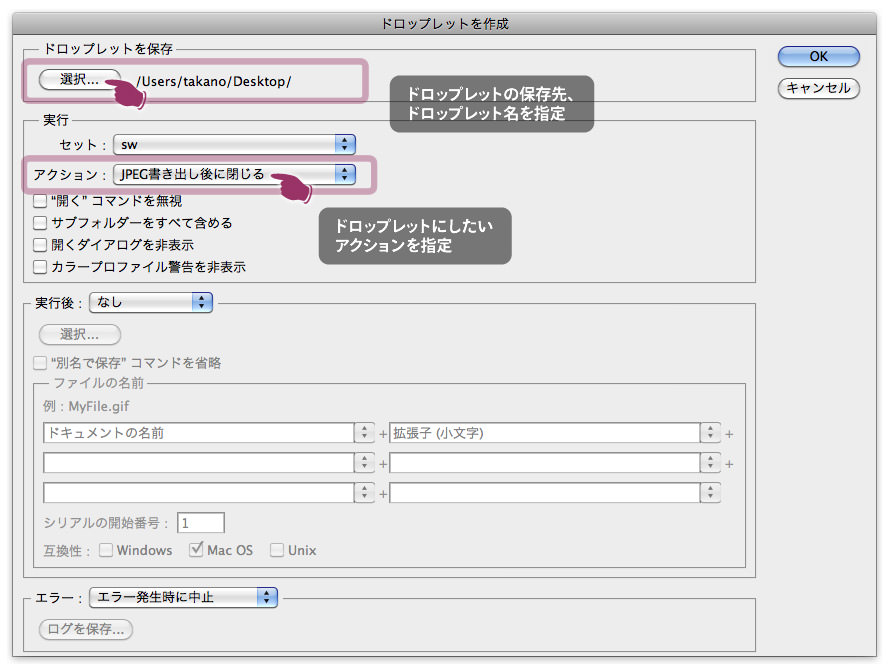Enable the "開く" コマンドを無視 checkbox
889x669 pixels.
(x=40, y=201)
